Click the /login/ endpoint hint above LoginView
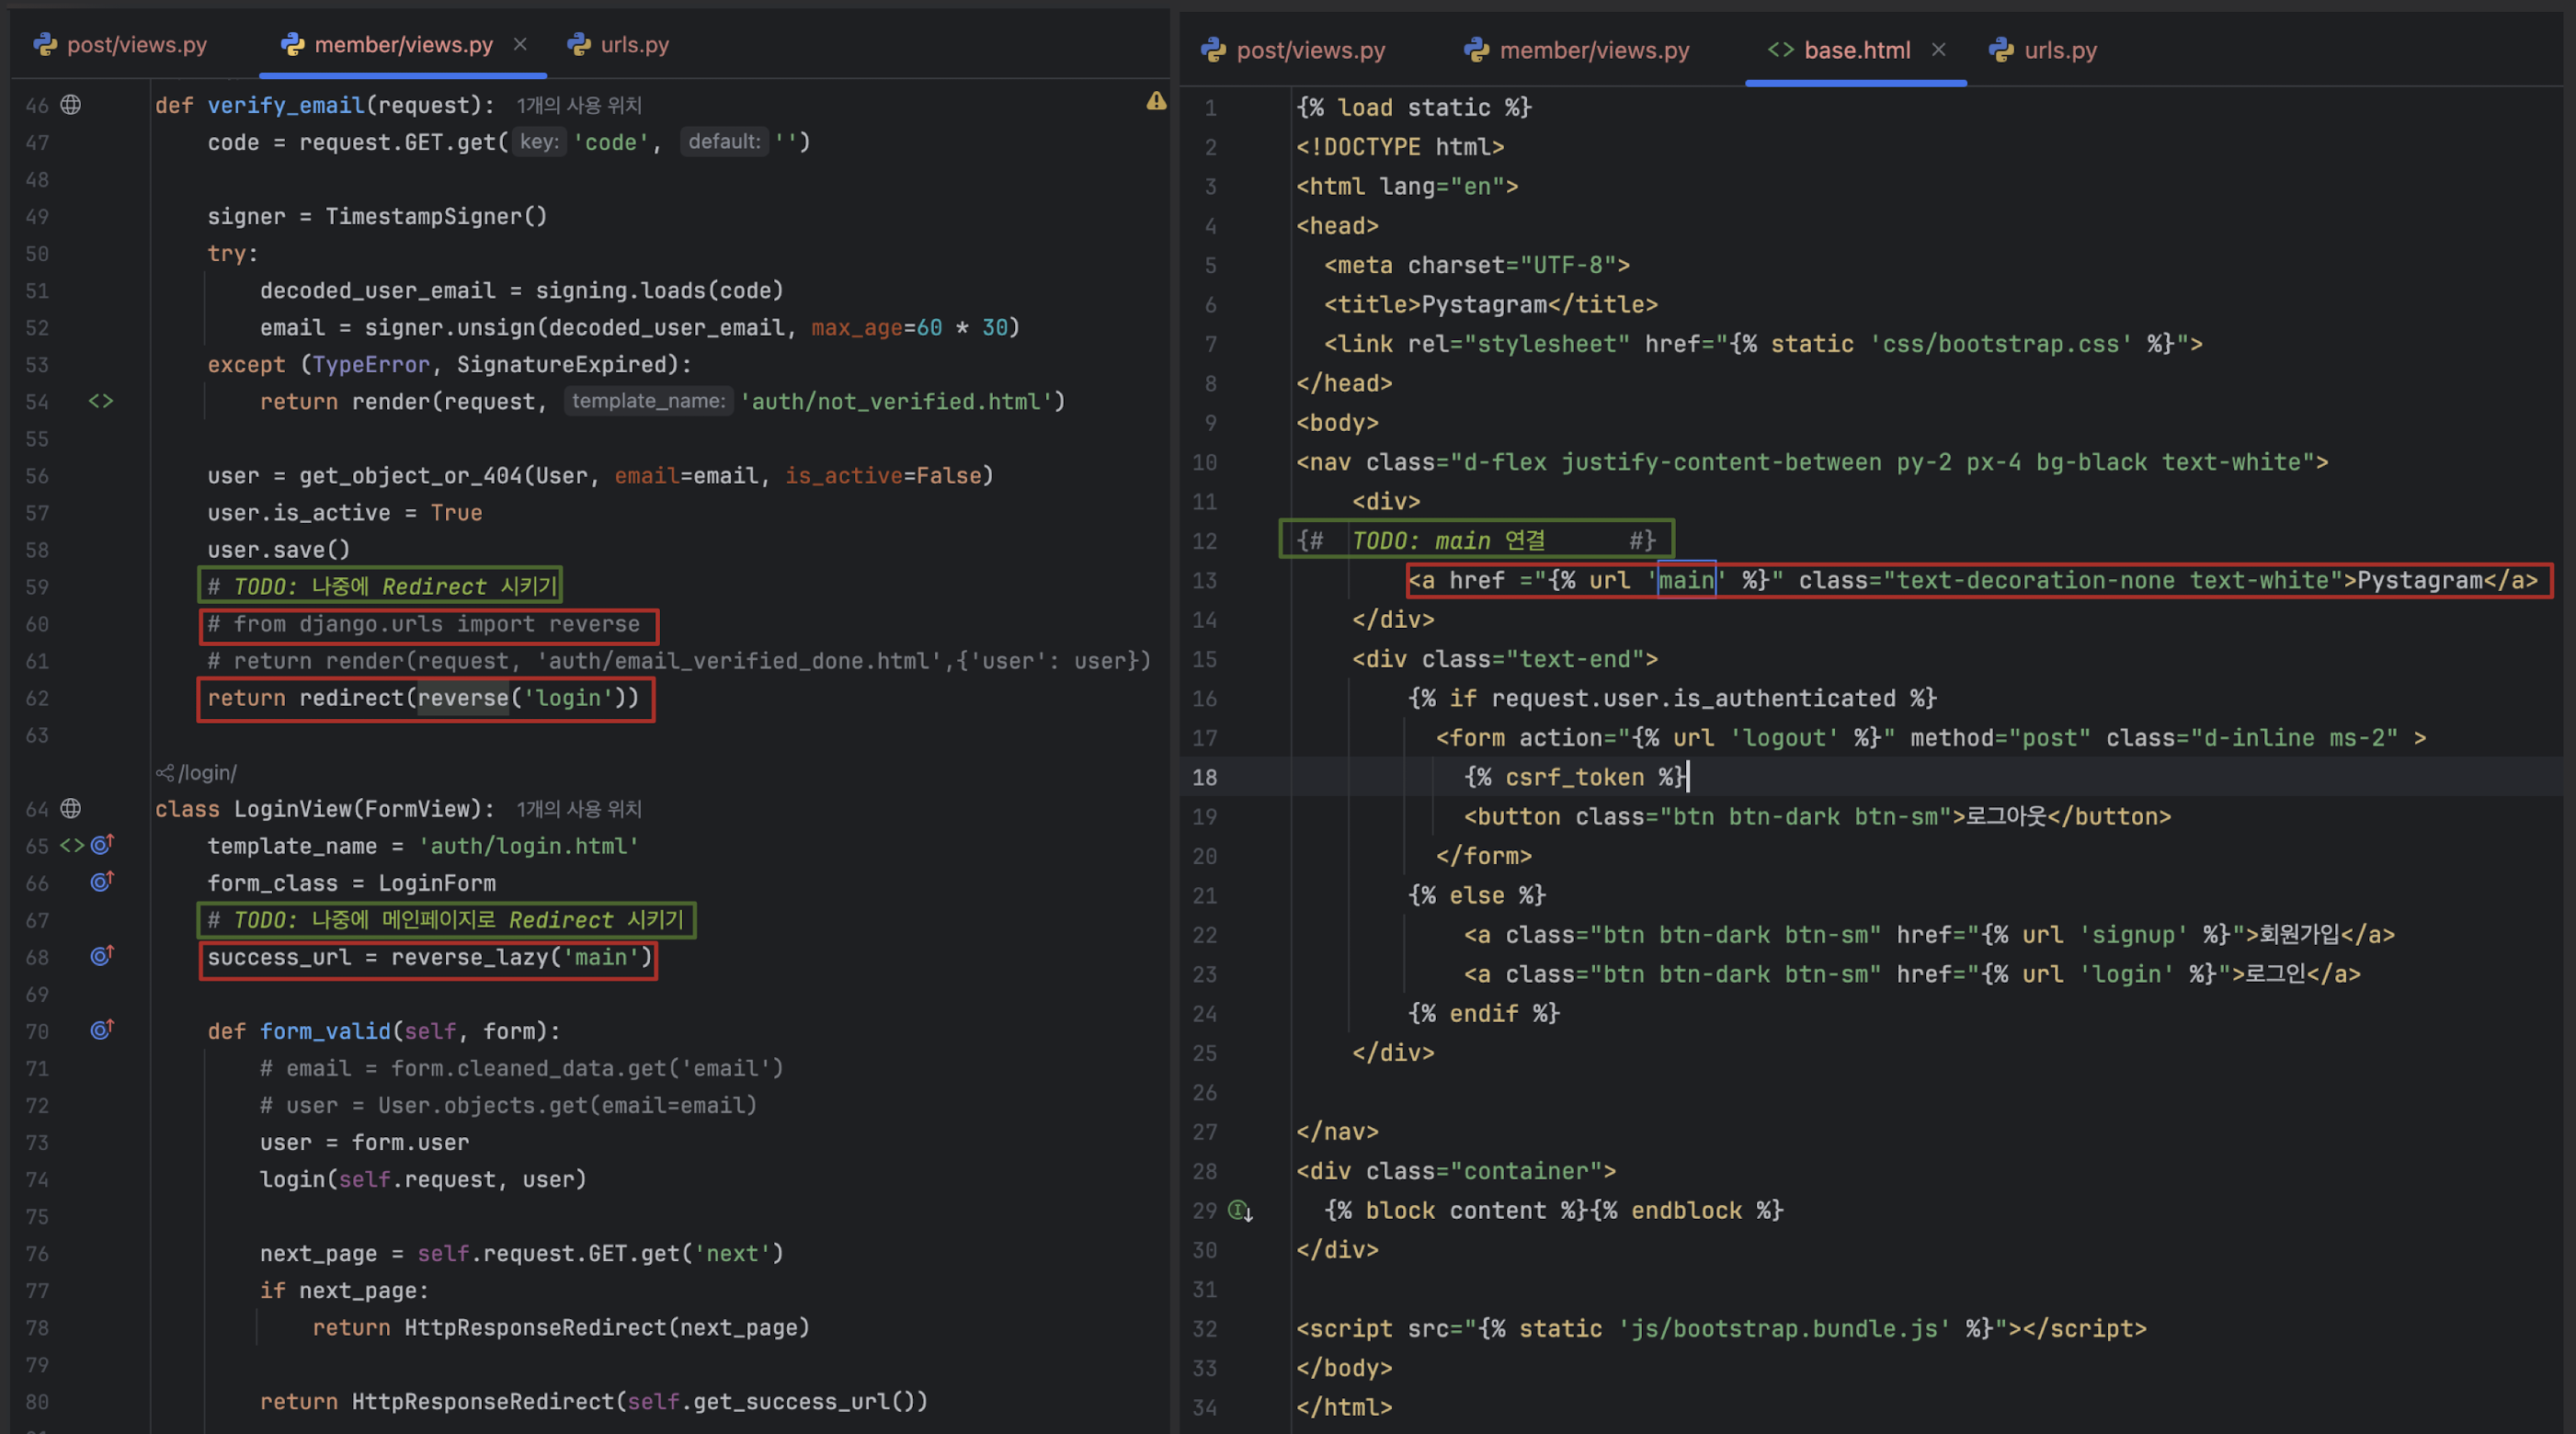Image resolution: width=2576 pixels, height=1434 pixels. point(197,773)
